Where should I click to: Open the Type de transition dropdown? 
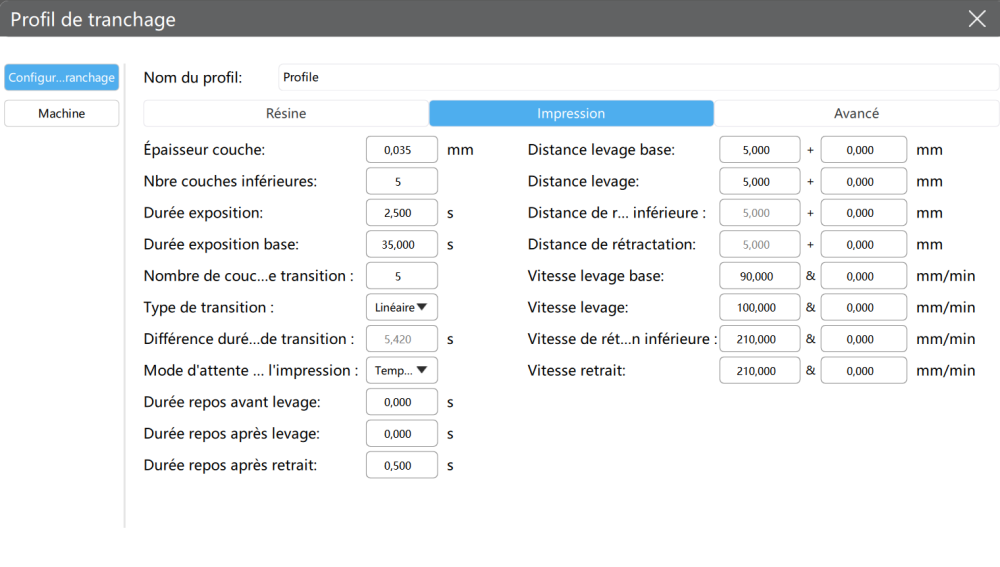click(x=402, y=307)
